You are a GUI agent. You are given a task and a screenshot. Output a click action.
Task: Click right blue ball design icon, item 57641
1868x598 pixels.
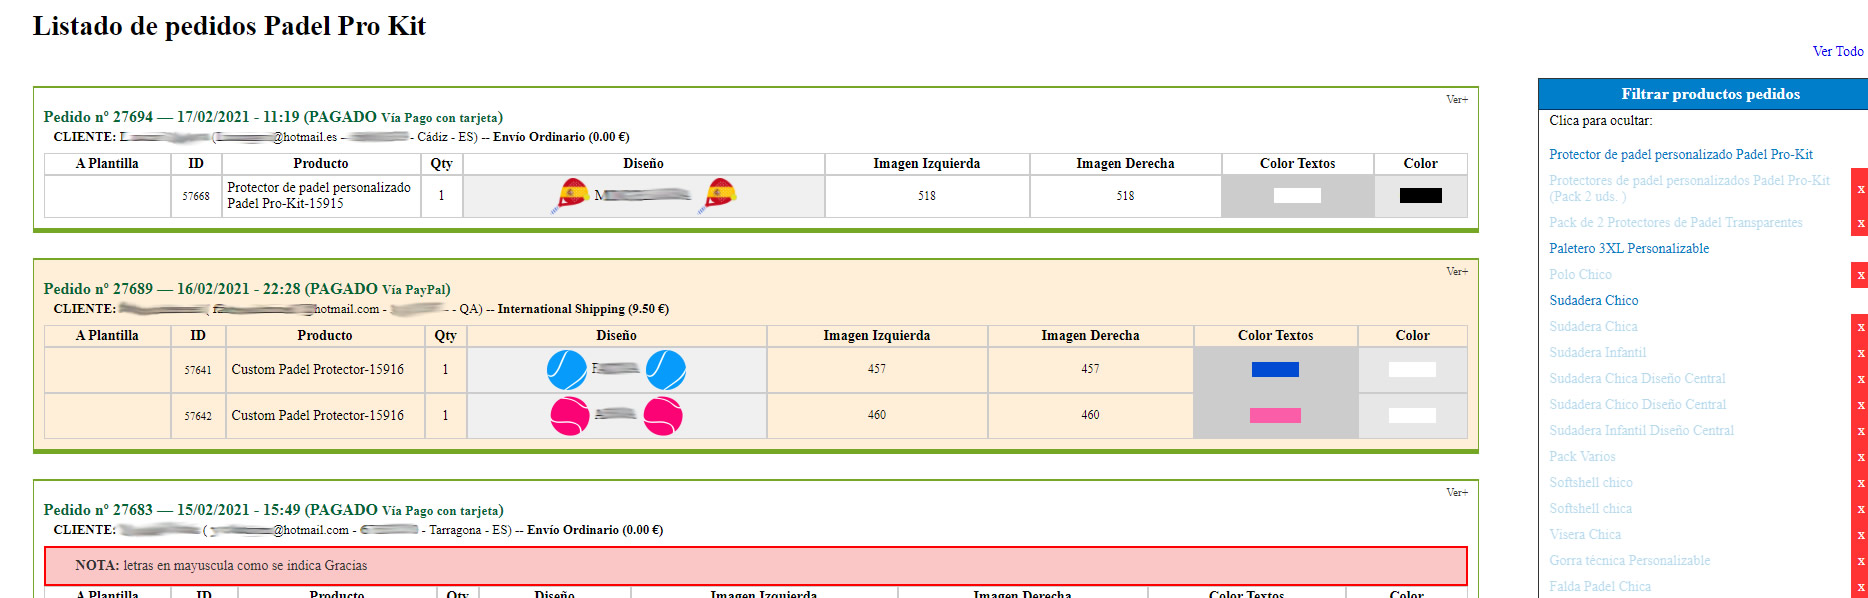[666, 369]
